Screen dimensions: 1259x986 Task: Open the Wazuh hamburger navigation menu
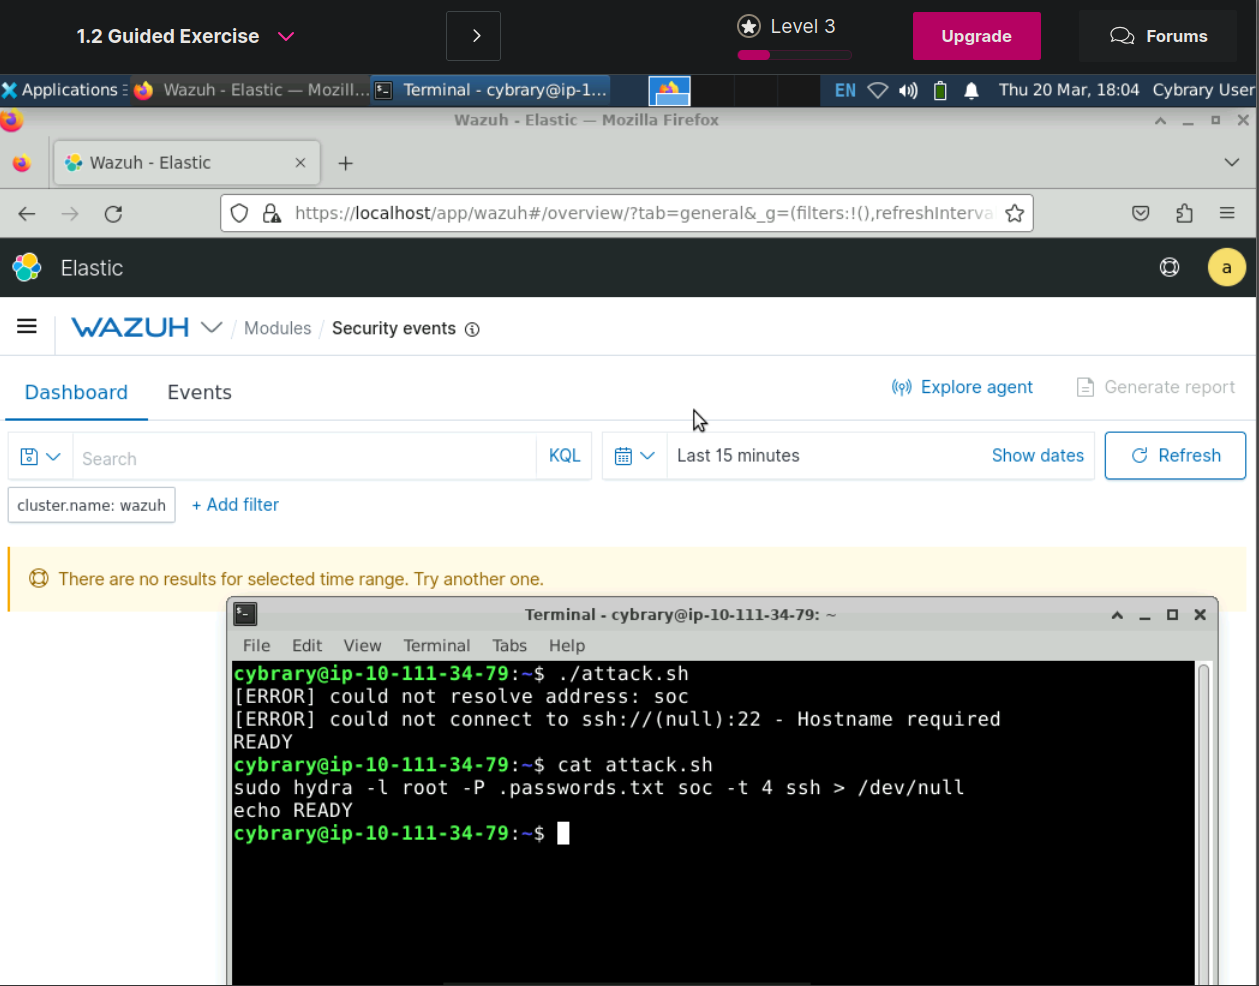(27, 326)
